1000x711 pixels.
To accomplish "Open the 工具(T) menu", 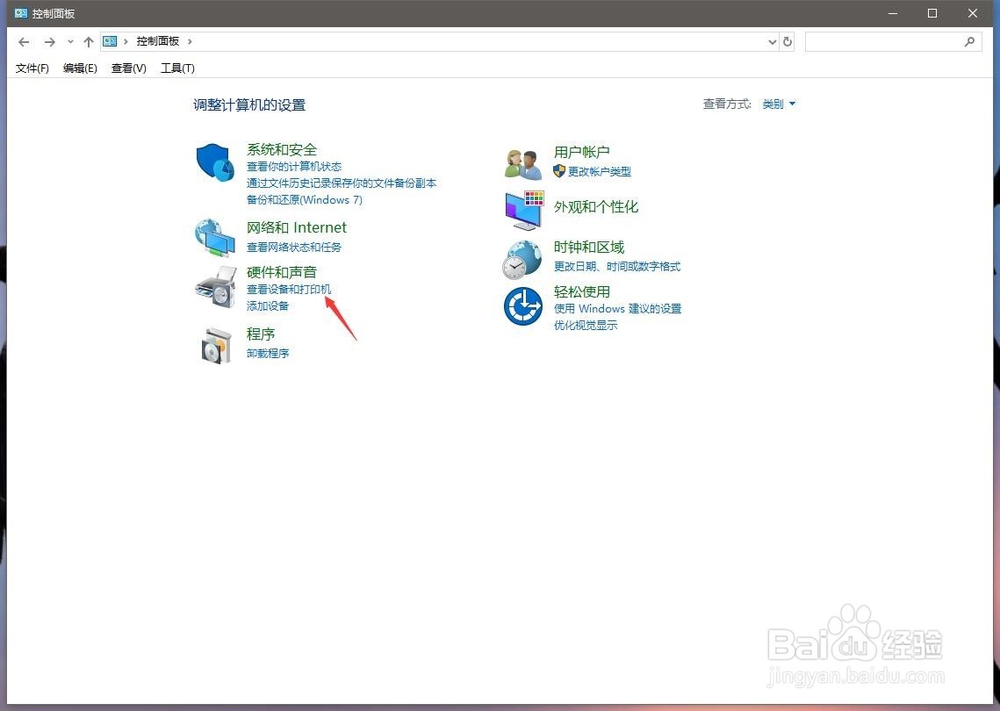I will 177,68.
